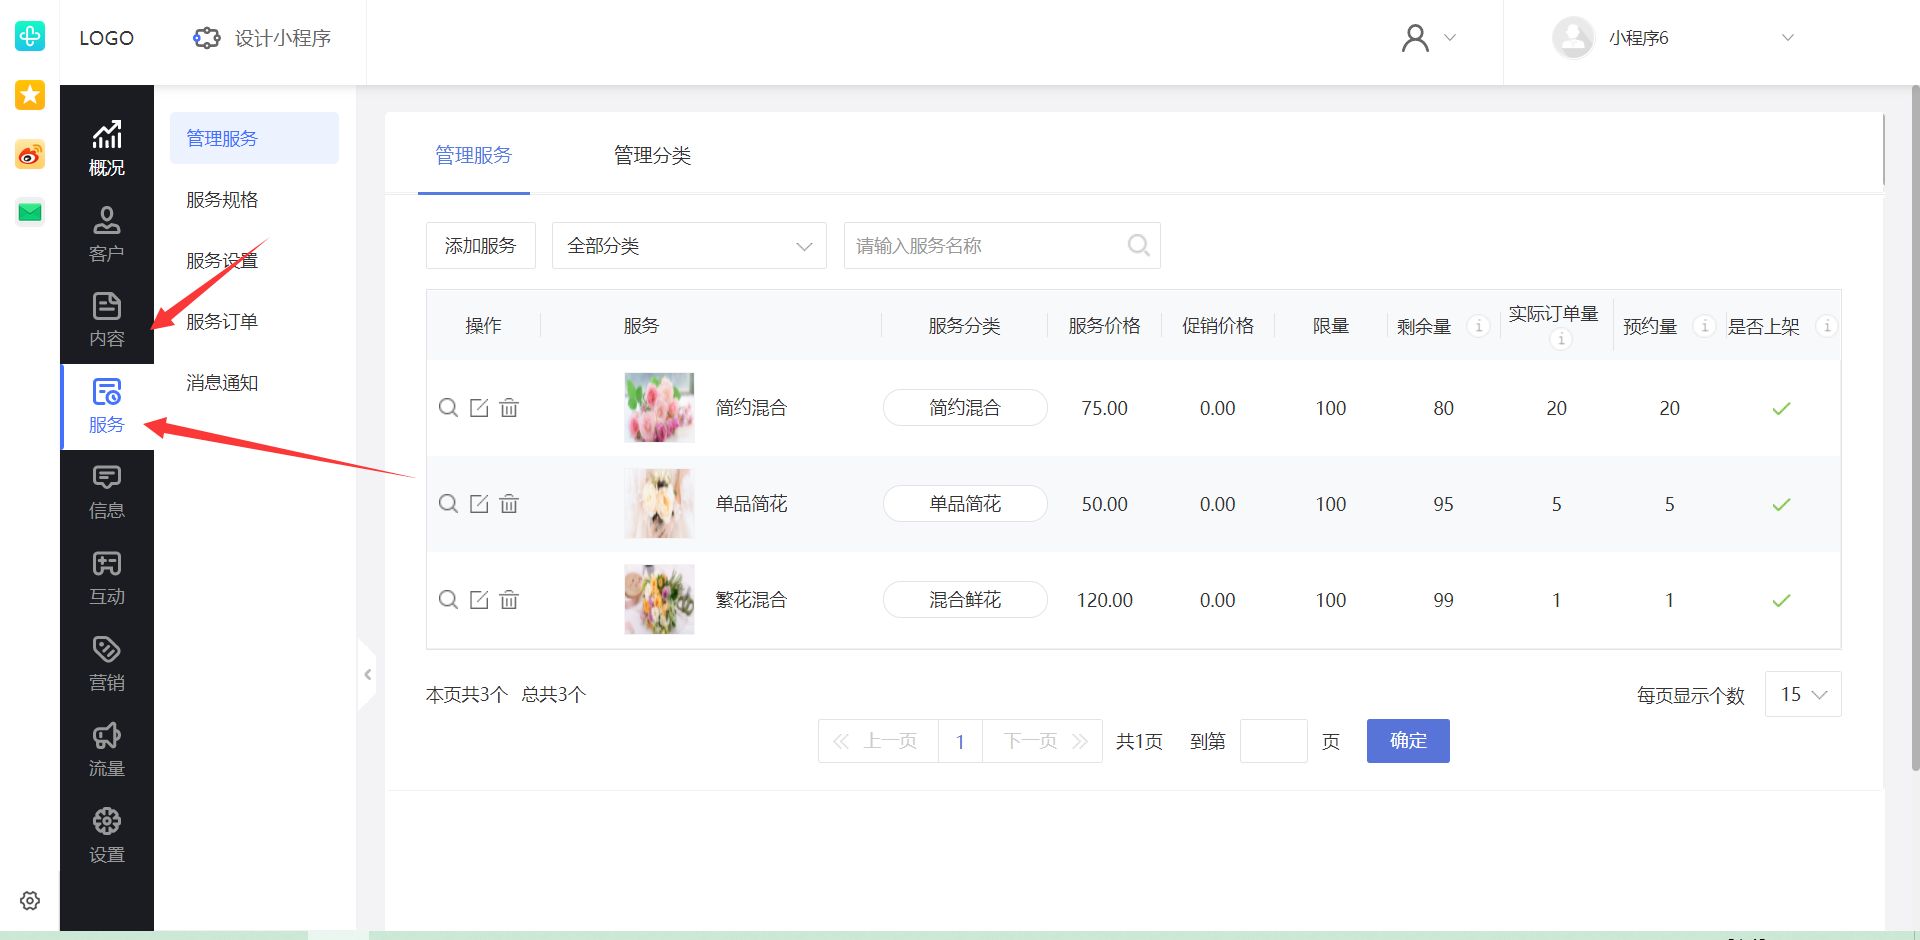Open the per-page count dropdown showing 15

(x=1802, y=694)
